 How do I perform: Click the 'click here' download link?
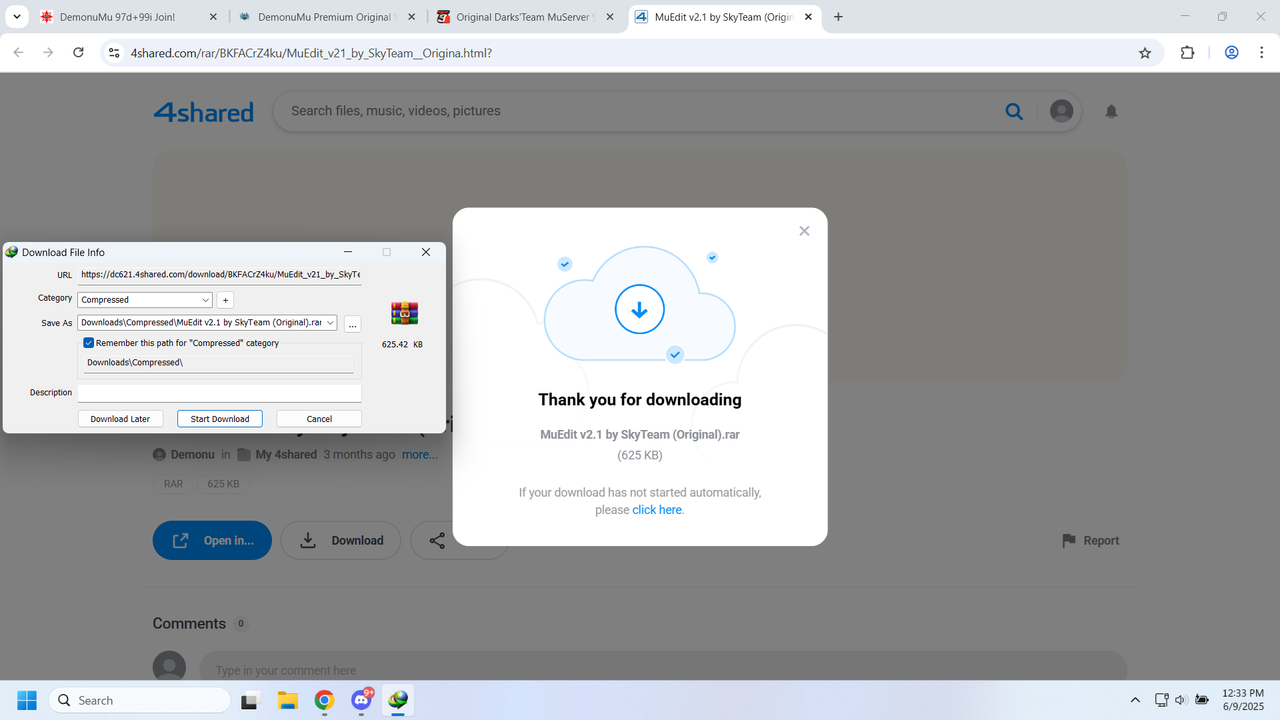657,510
